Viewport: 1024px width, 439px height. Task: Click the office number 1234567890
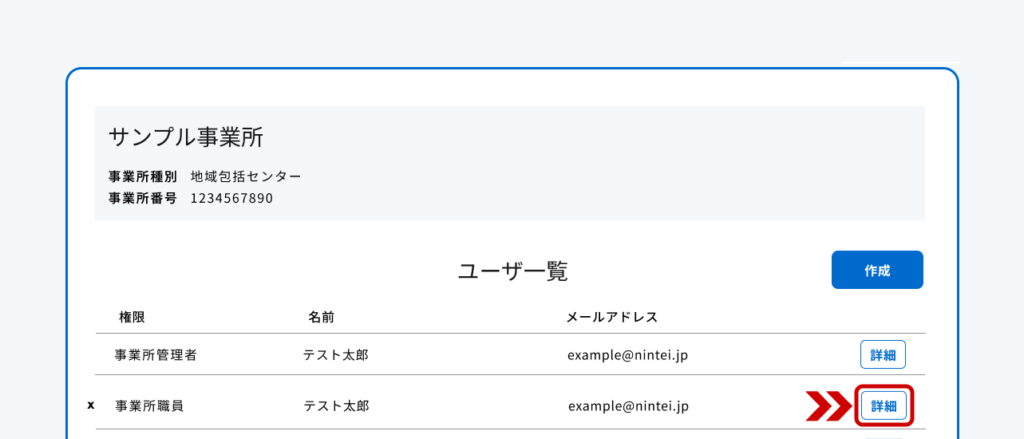tap(232, 198)
